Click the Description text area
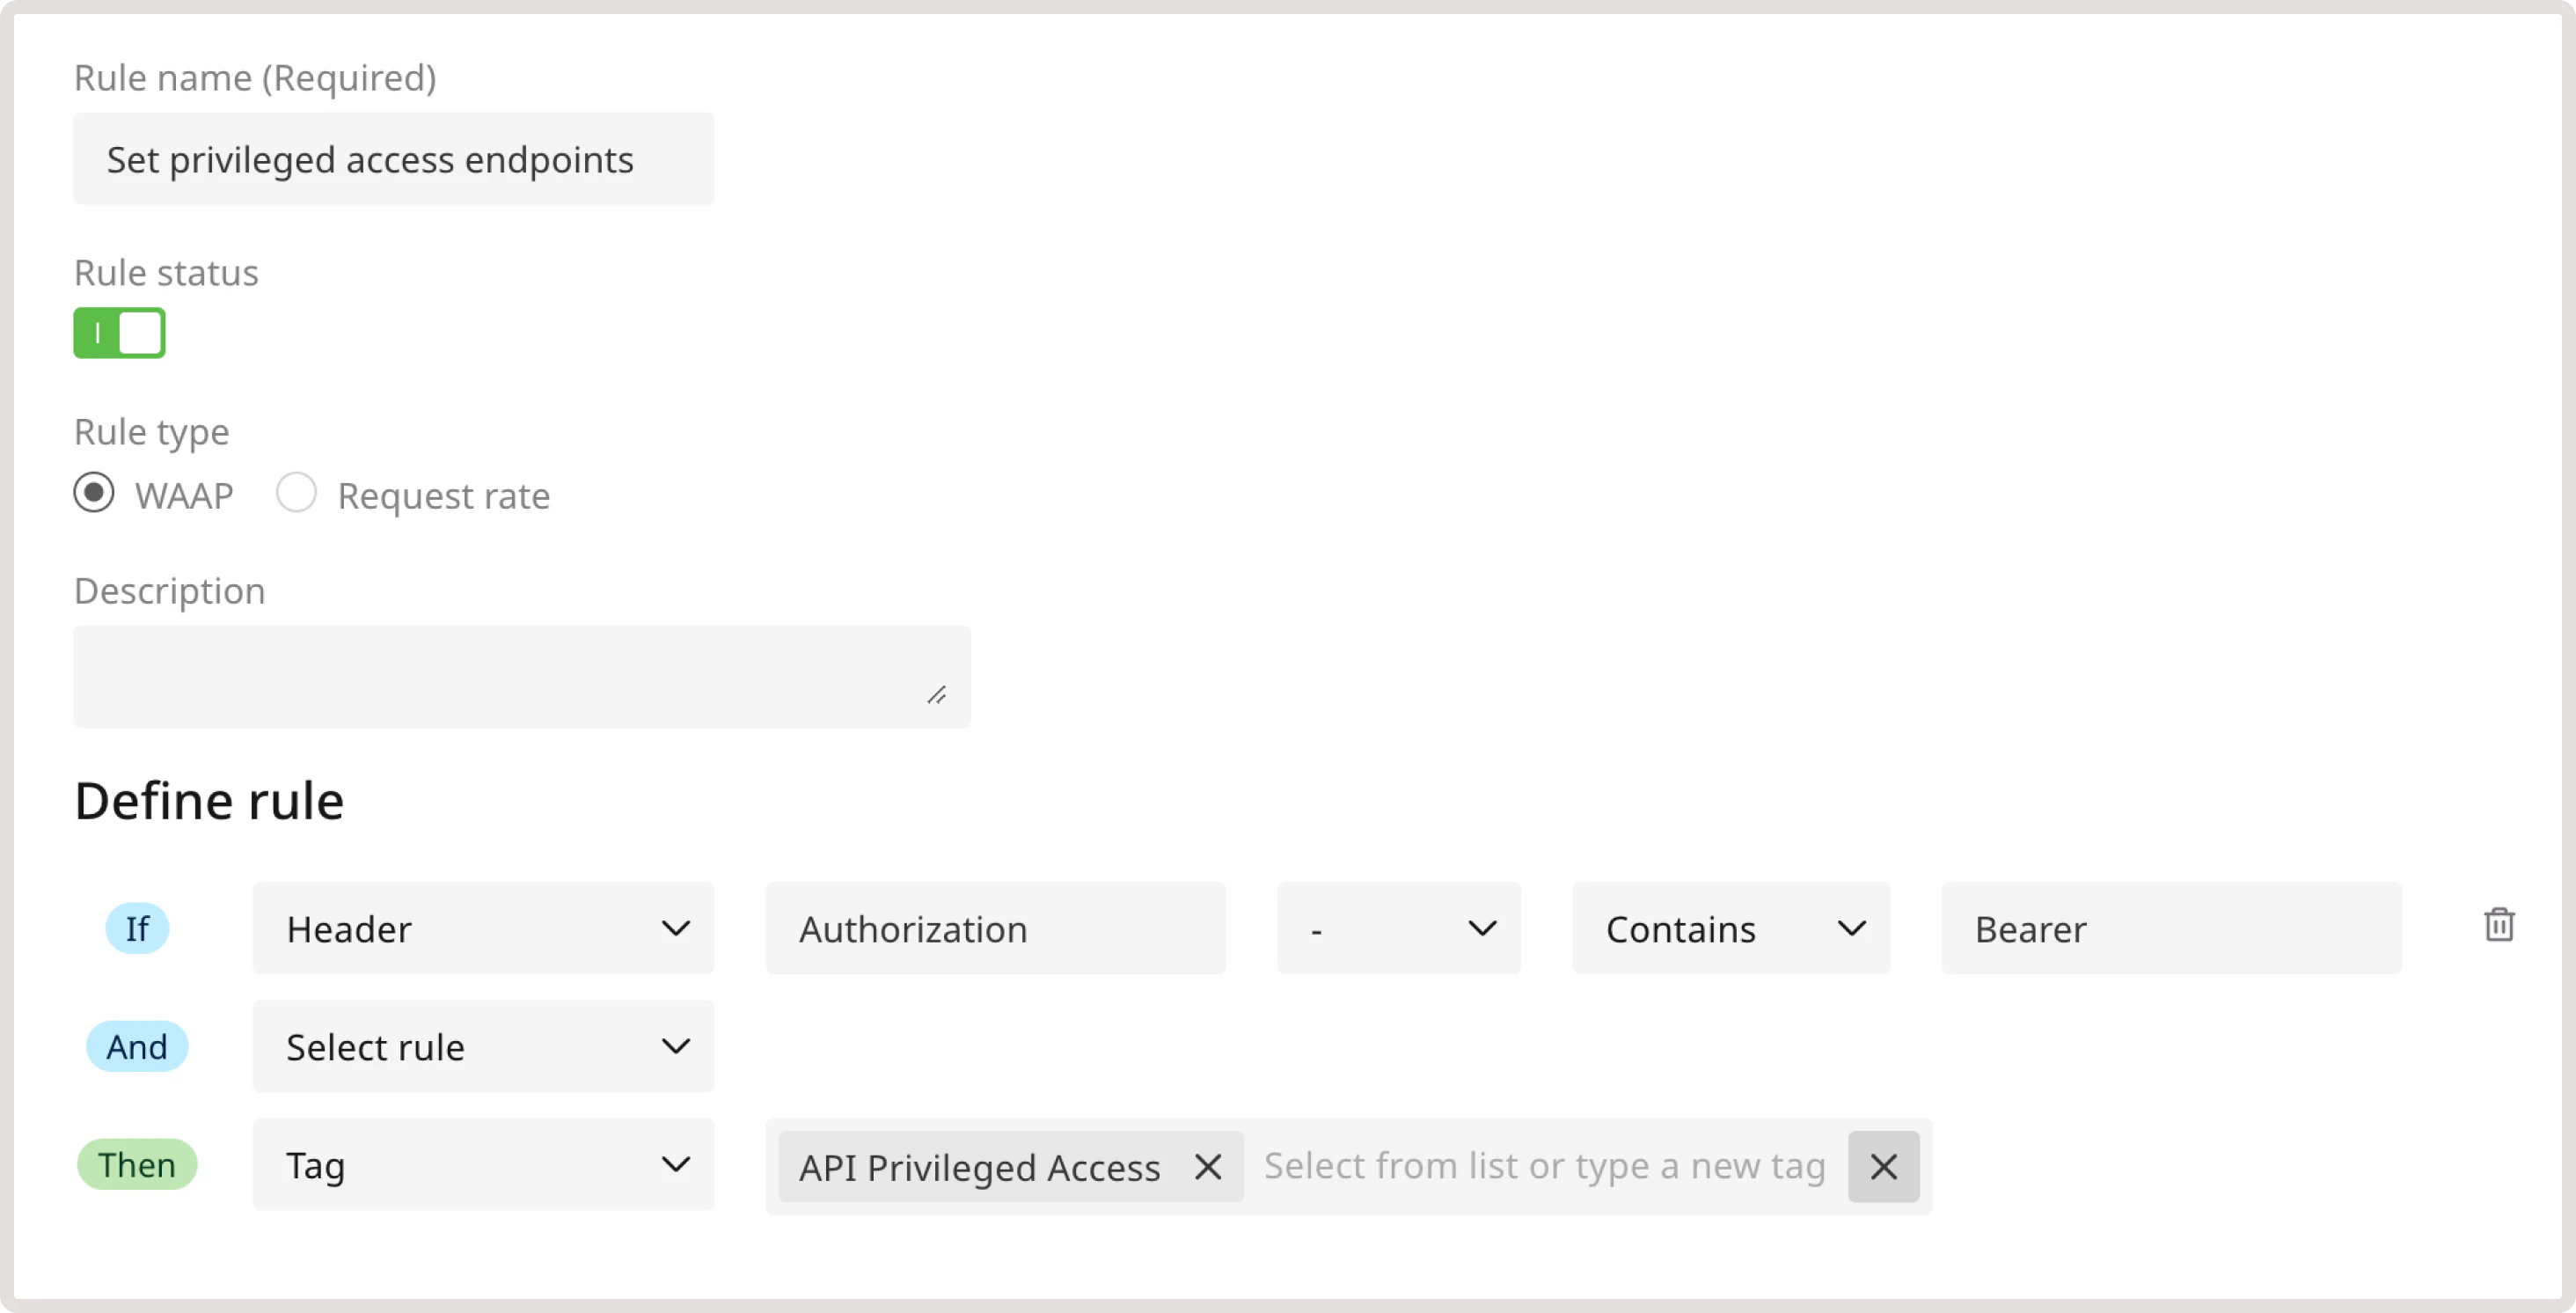2576x1313 pixels. coord(520,676)
